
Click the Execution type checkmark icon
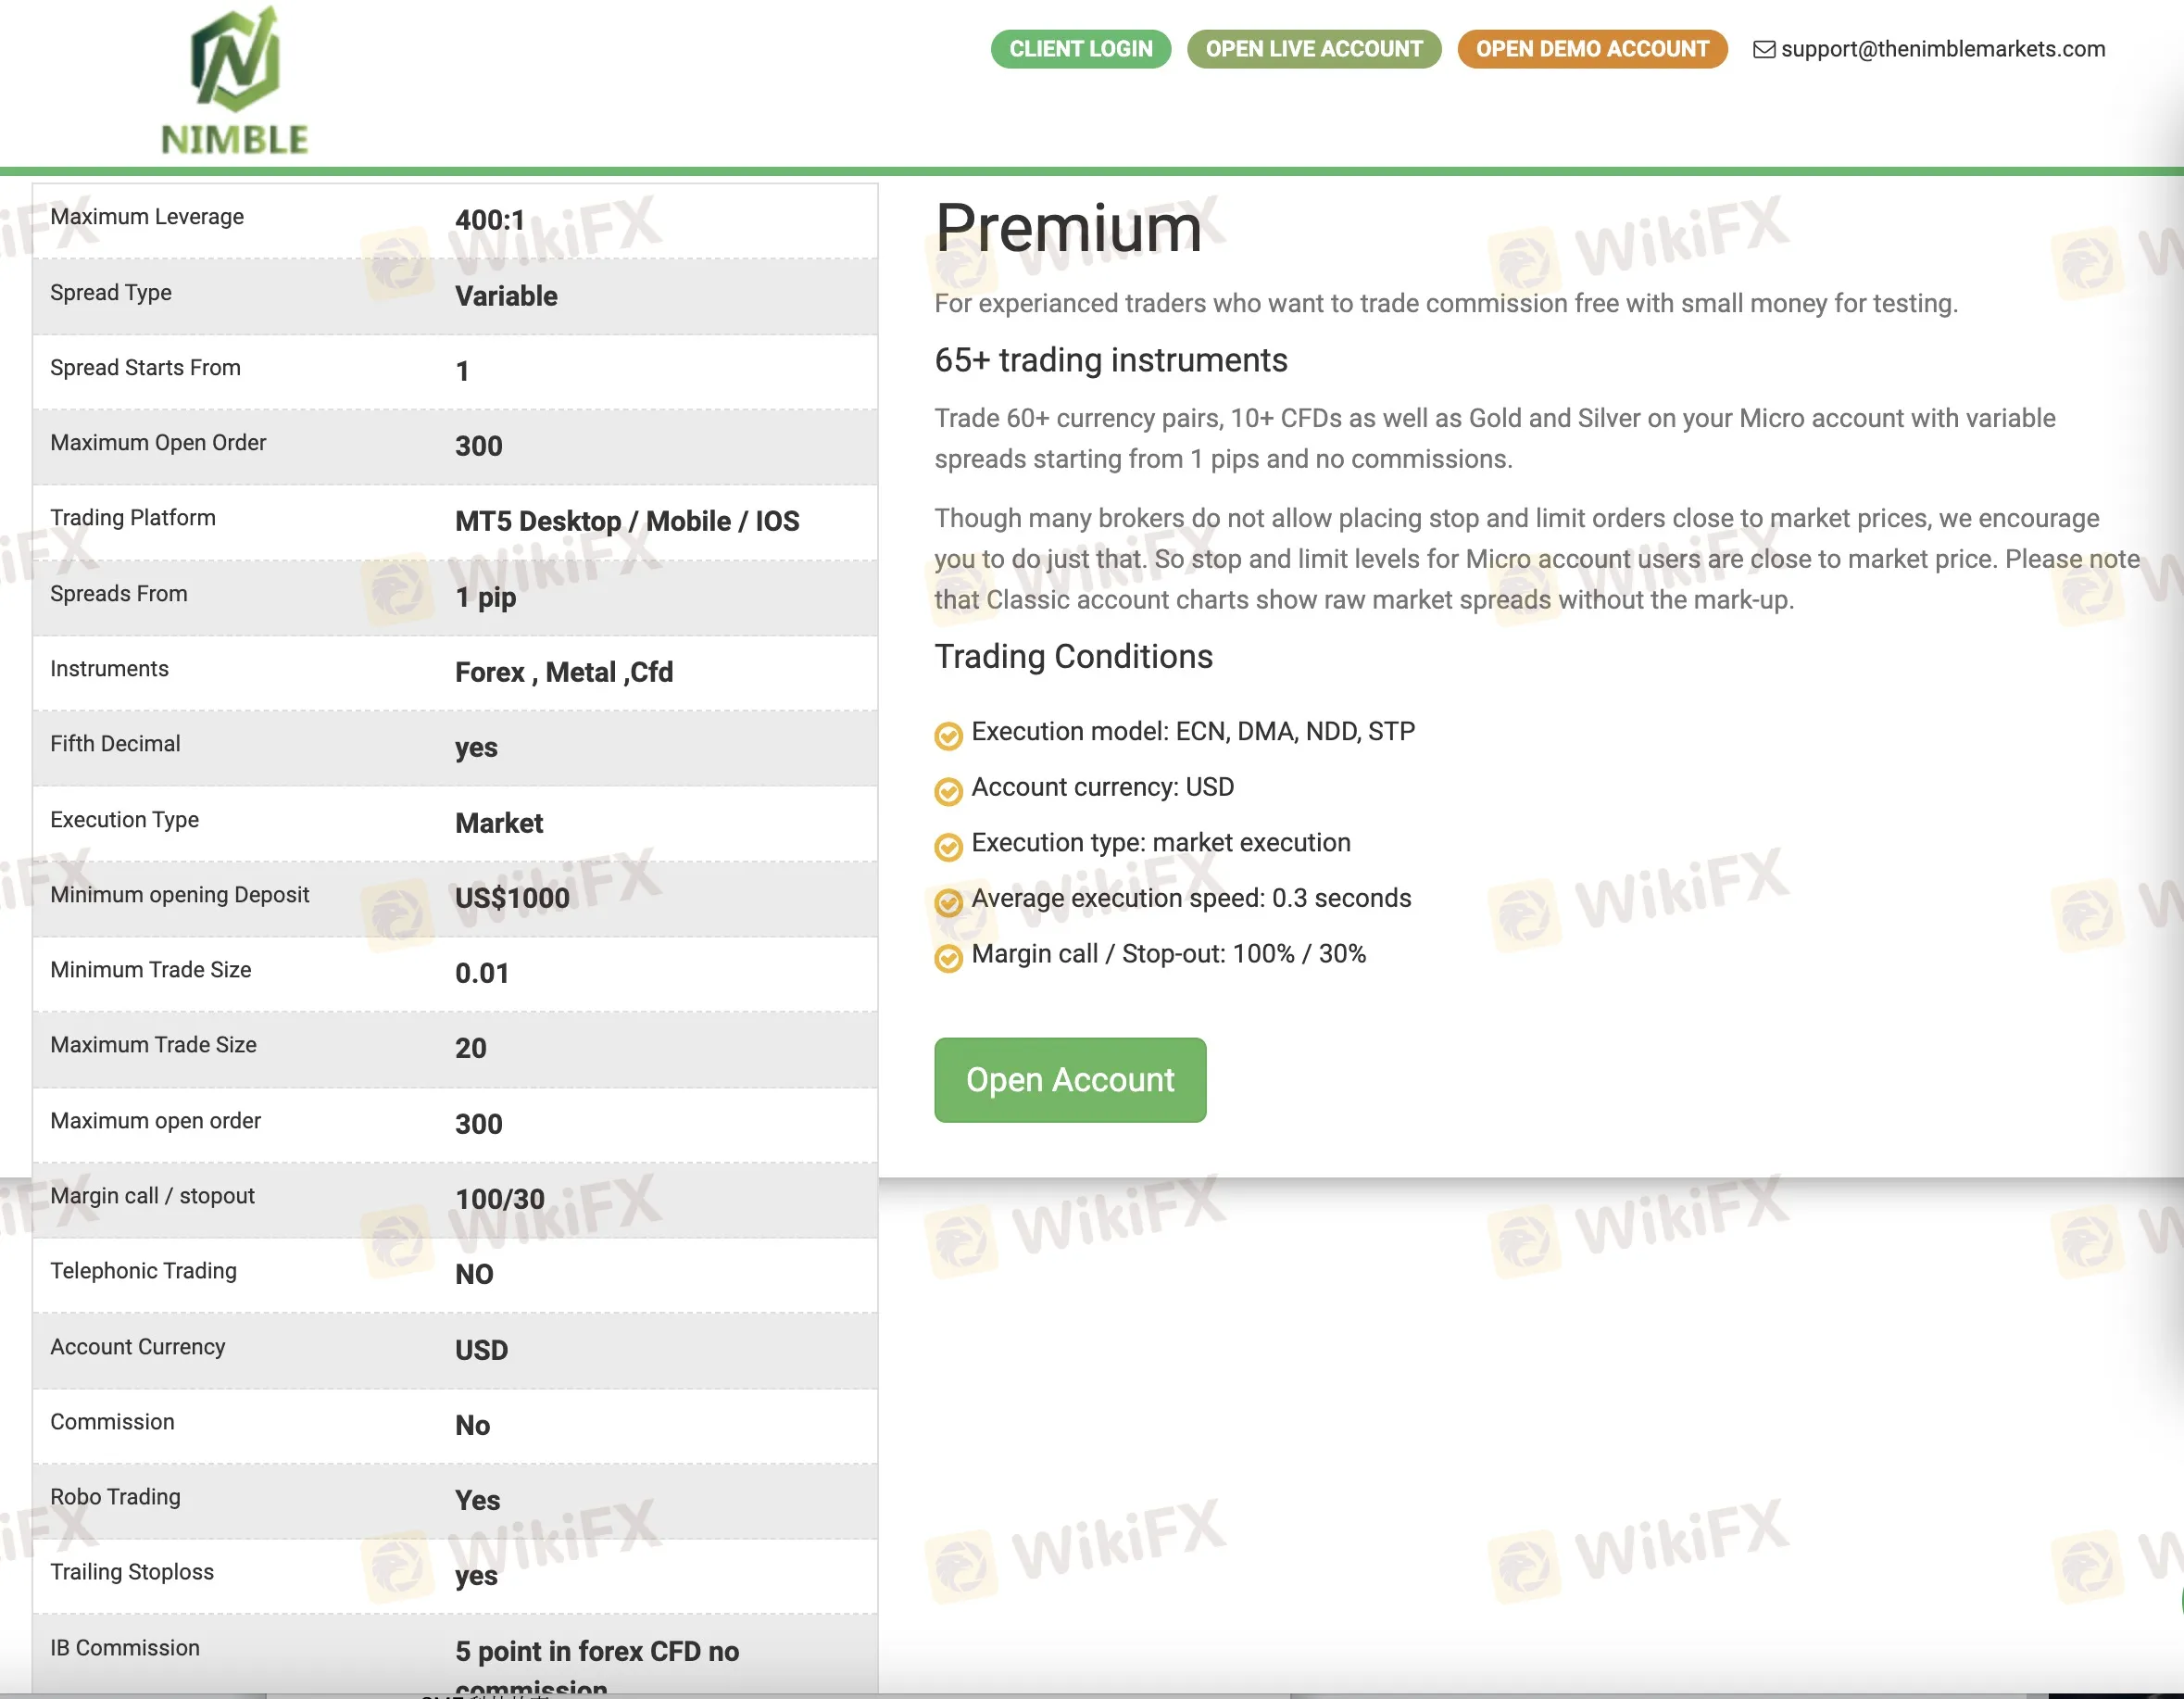[948, 846]
